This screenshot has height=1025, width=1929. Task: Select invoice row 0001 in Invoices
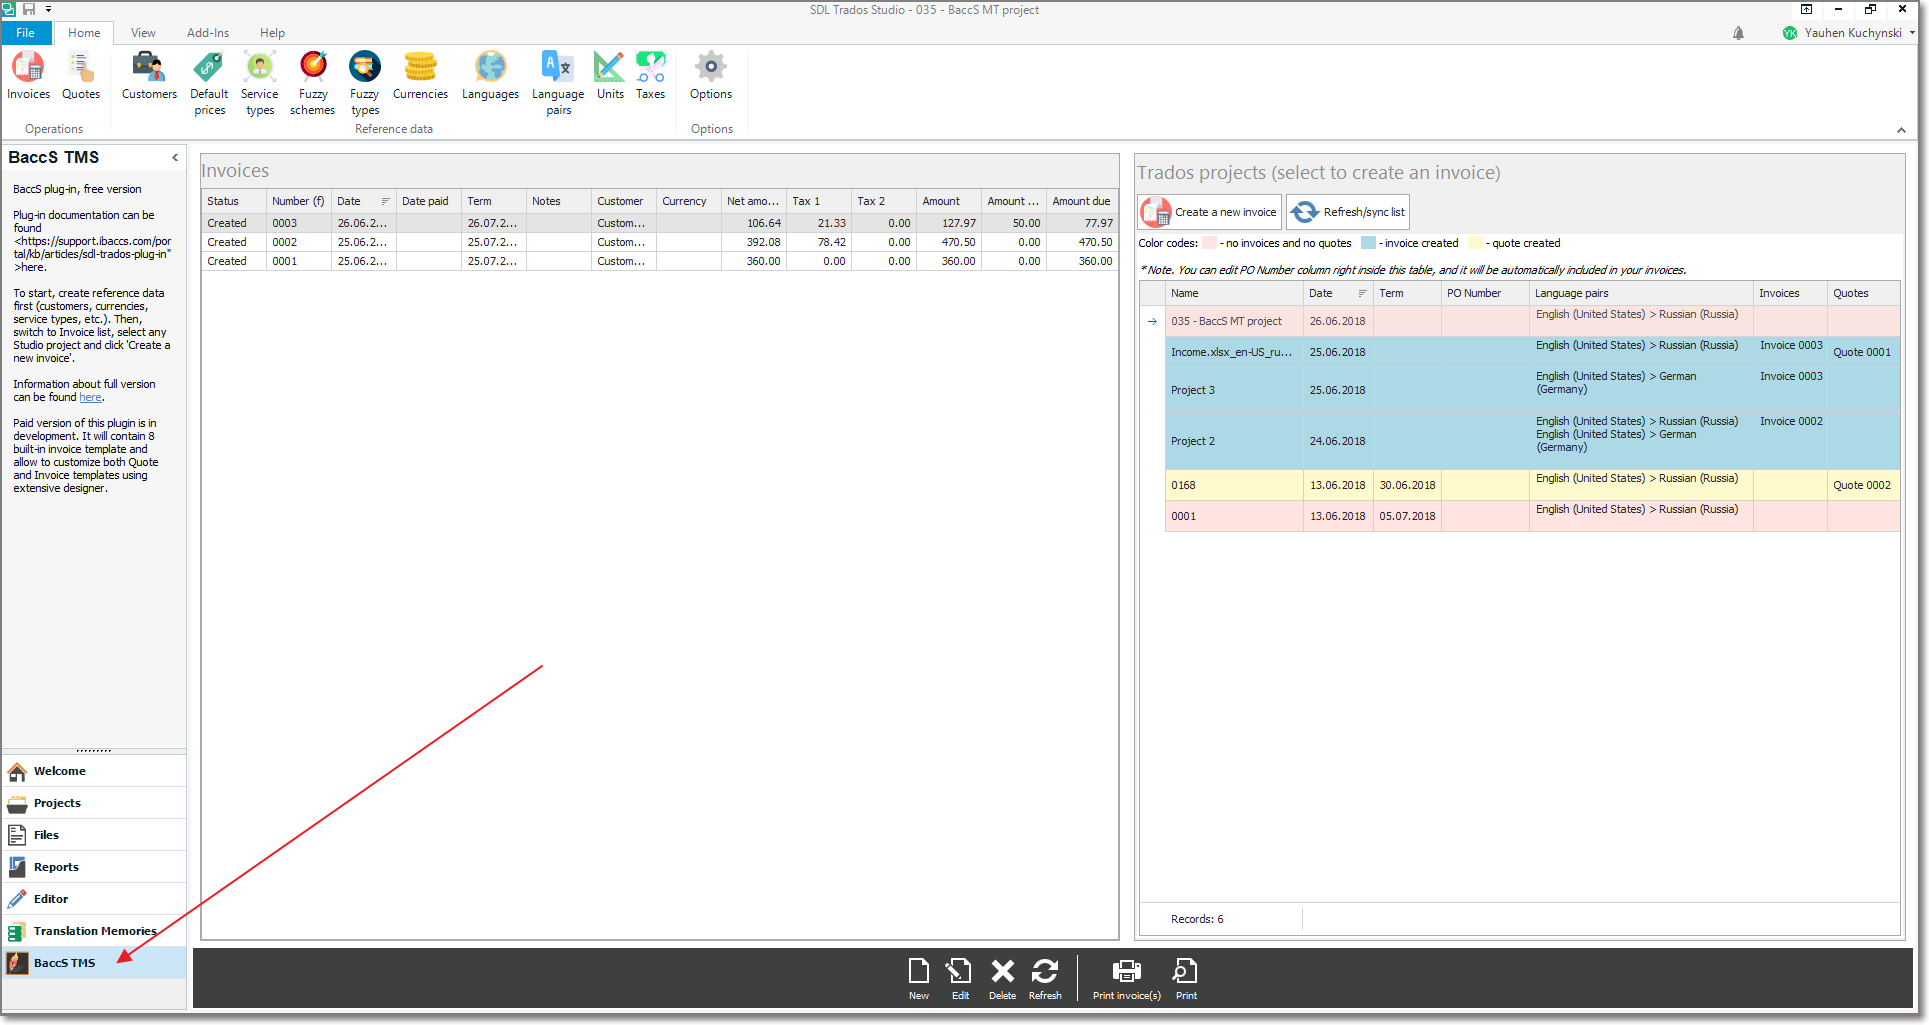click(660, 261)
